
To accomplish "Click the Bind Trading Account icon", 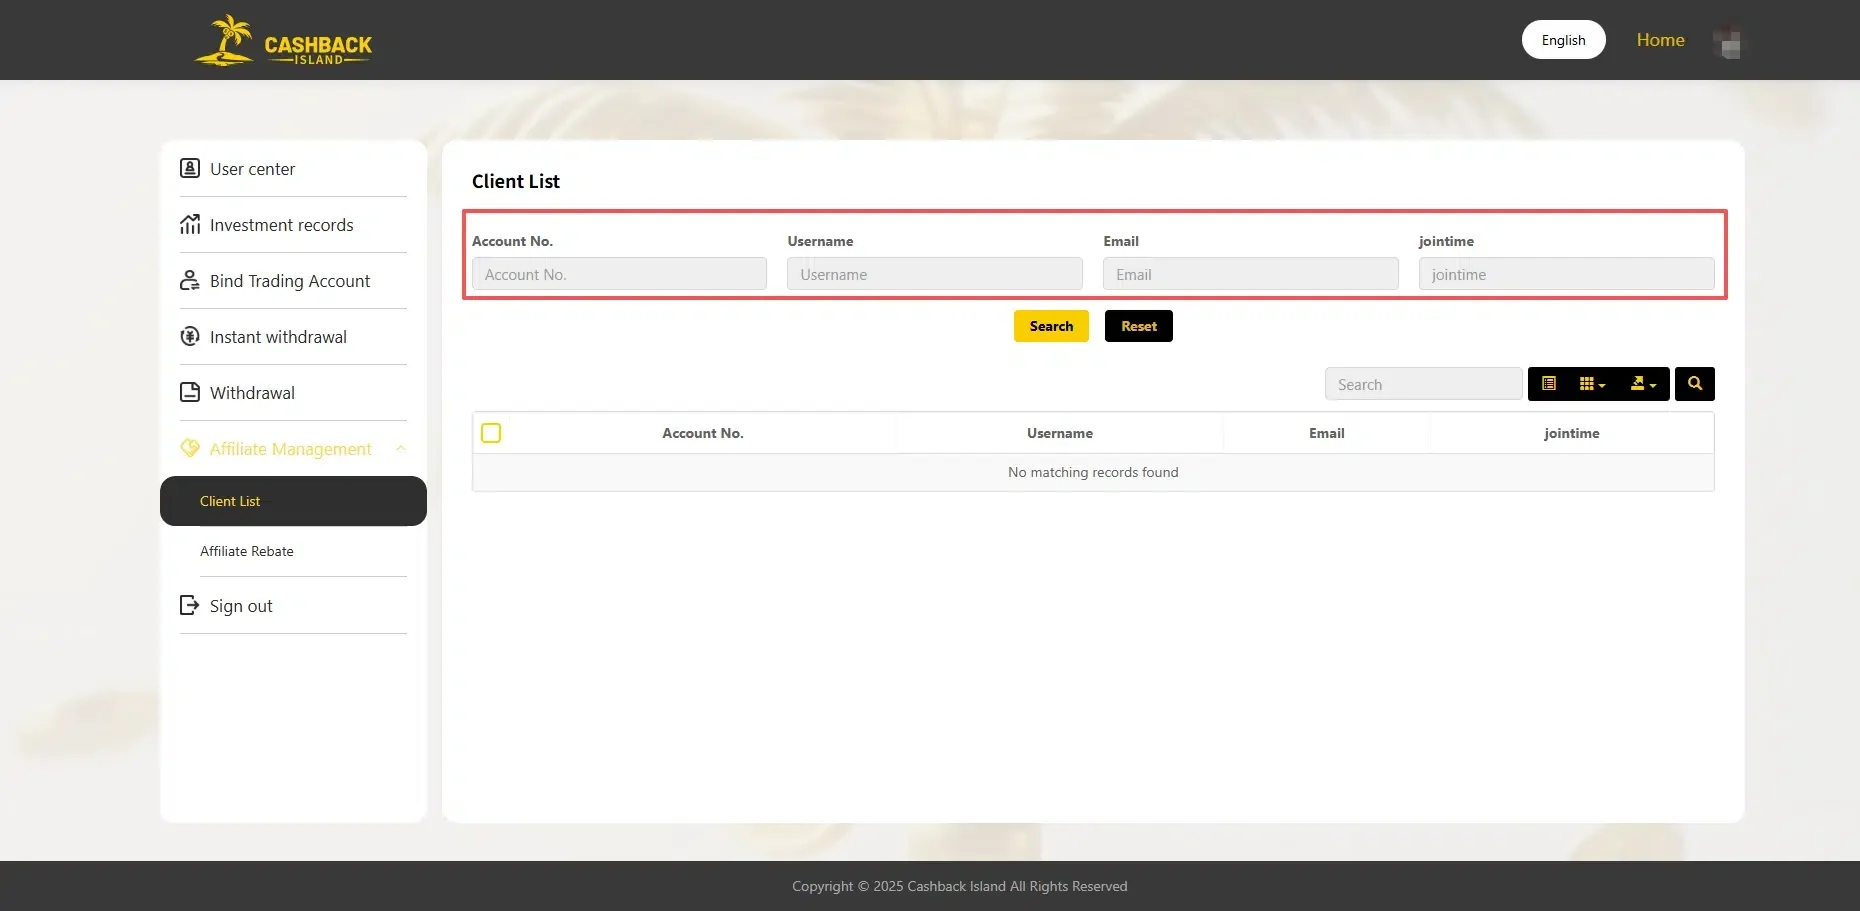I will [x=190, y=280].
